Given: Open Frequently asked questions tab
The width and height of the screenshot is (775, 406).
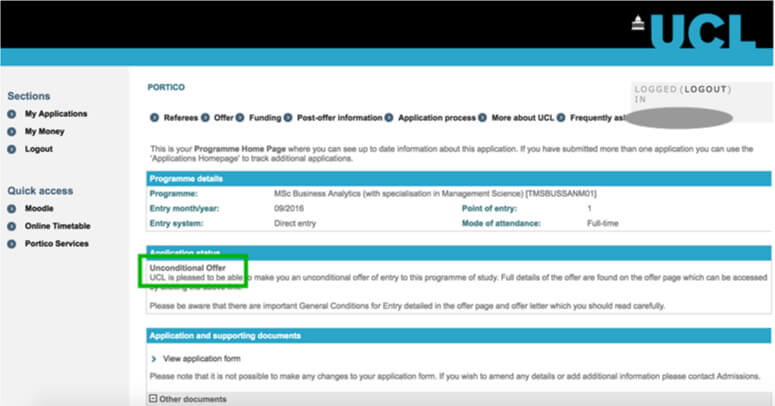Looking at the screenshot, I should tap(599, 118).
